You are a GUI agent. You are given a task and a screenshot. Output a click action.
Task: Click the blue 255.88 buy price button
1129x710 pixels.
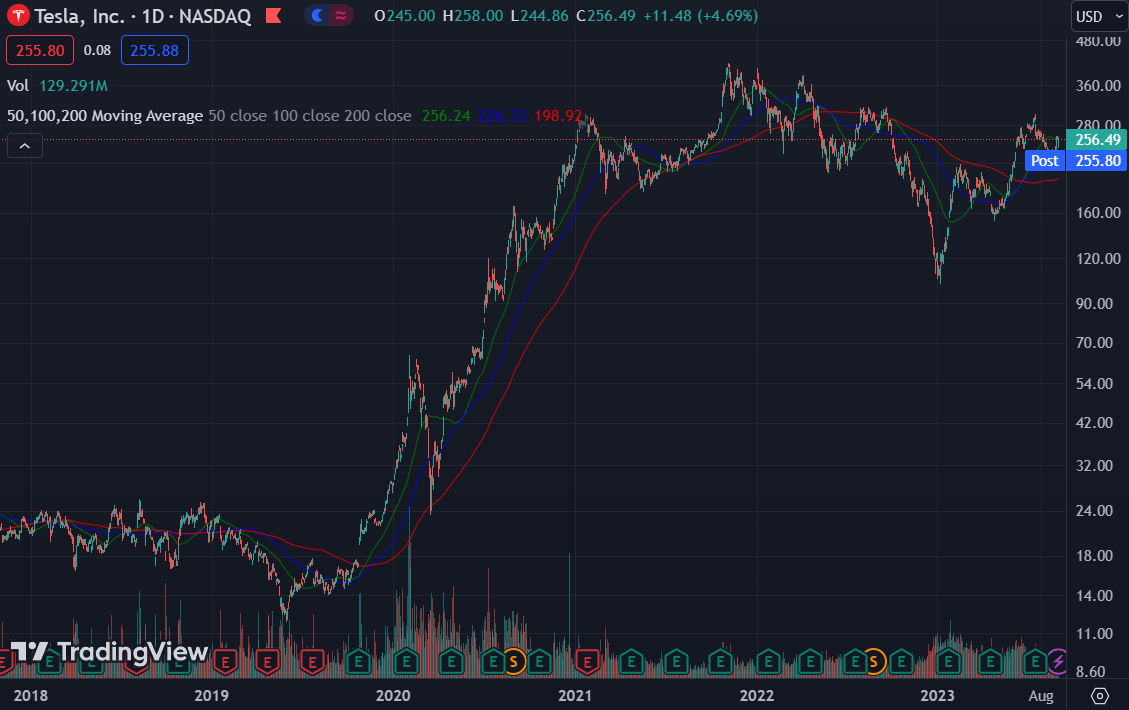point(155,50)
